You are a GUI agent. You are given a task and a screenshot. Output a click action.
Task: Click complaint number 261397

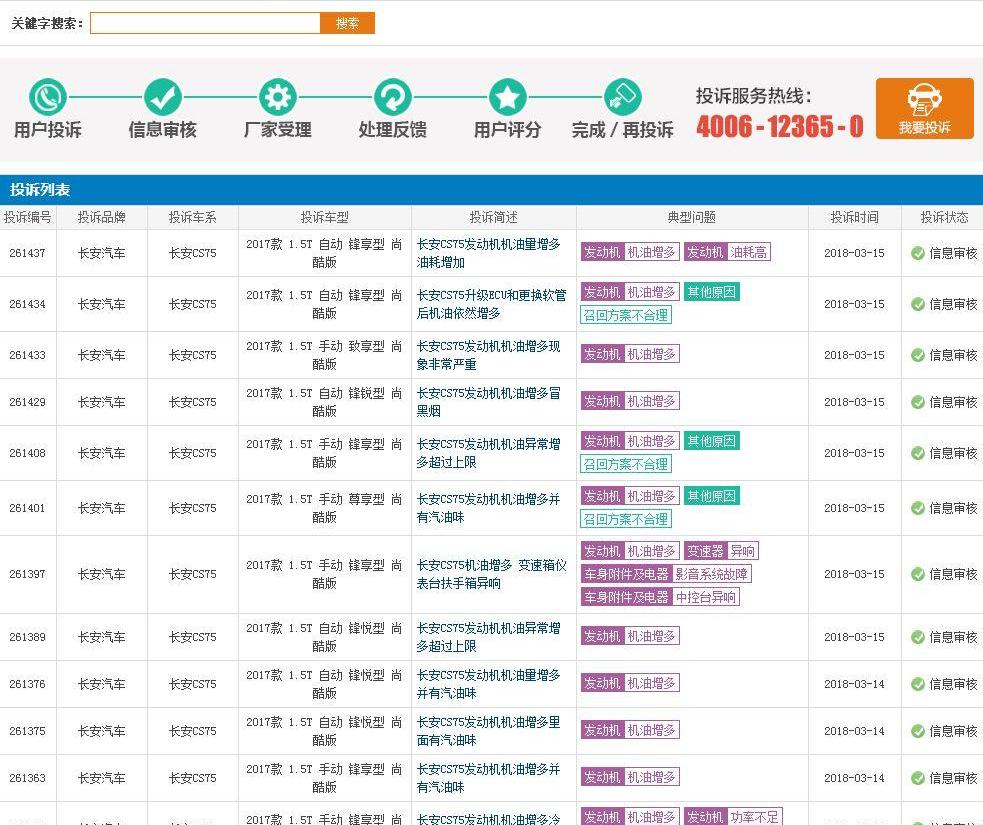point(28,574)
